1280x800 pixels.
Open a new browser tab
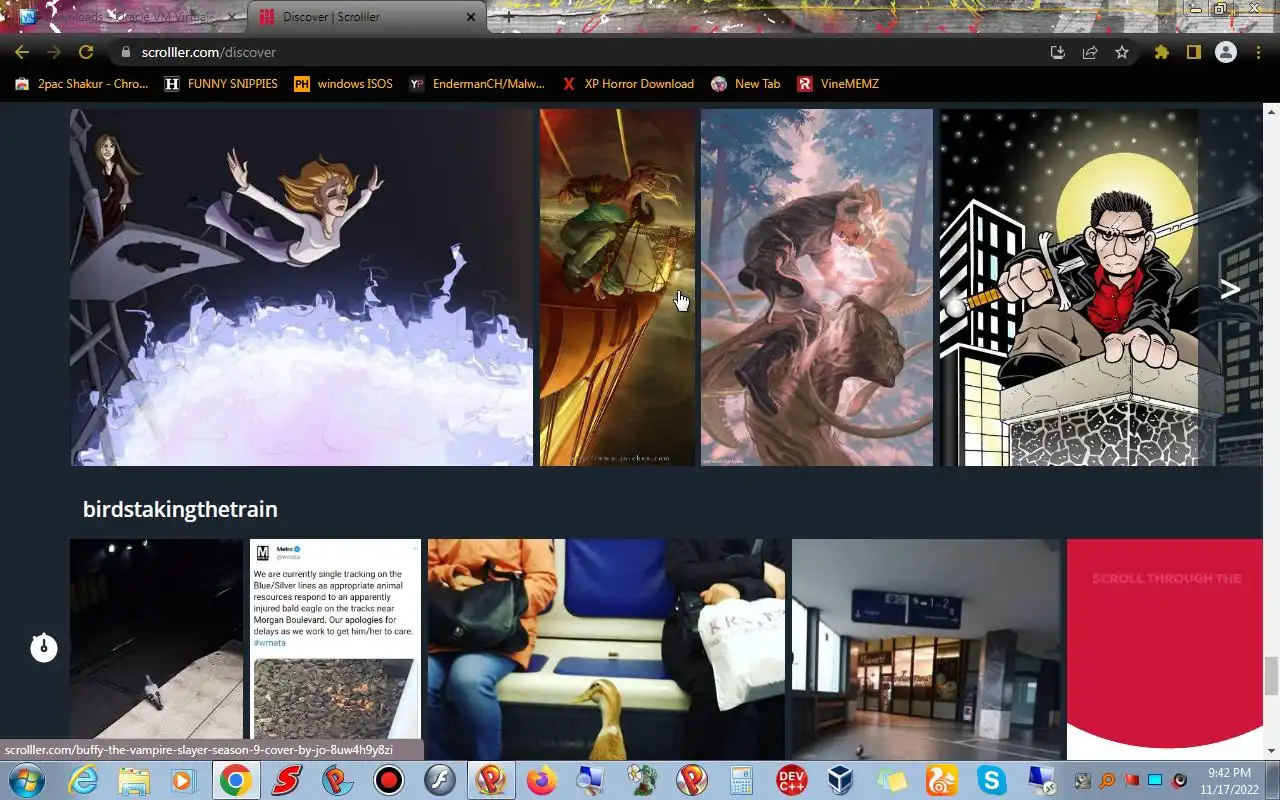pyautogui.click(x=508, y=17)
